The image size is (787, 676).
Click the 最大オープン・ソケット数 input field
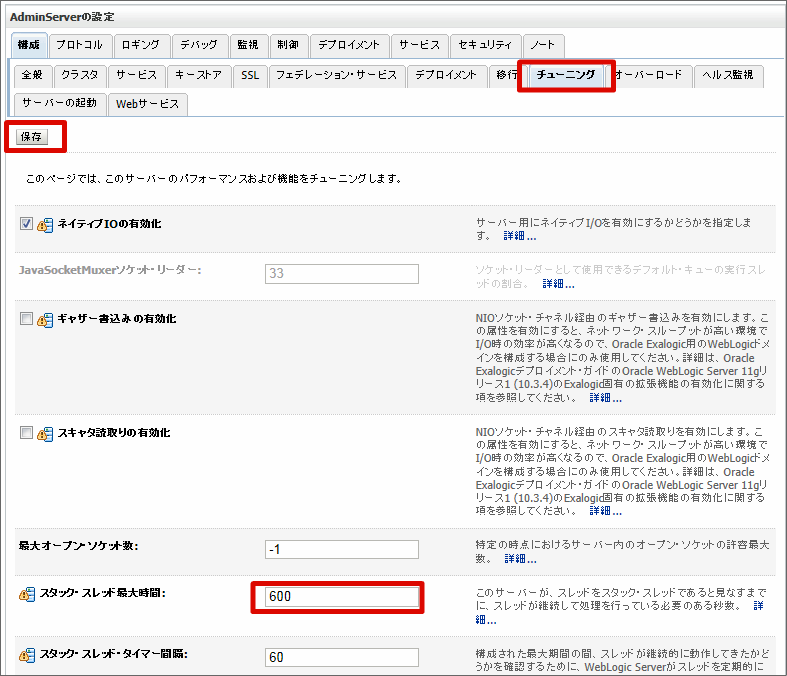click(342, 549)
